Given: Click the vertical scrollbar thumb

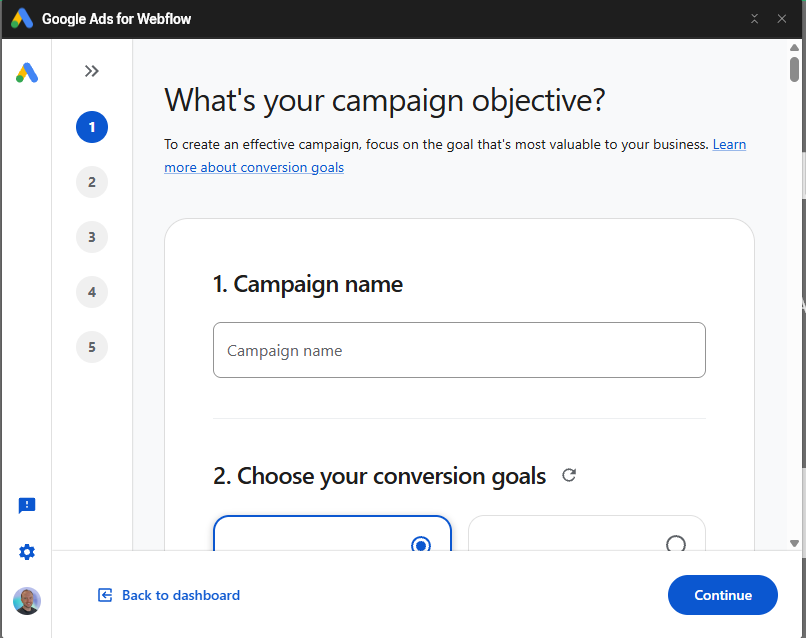Looking at the screenshot, I should [x=794, y=69].
